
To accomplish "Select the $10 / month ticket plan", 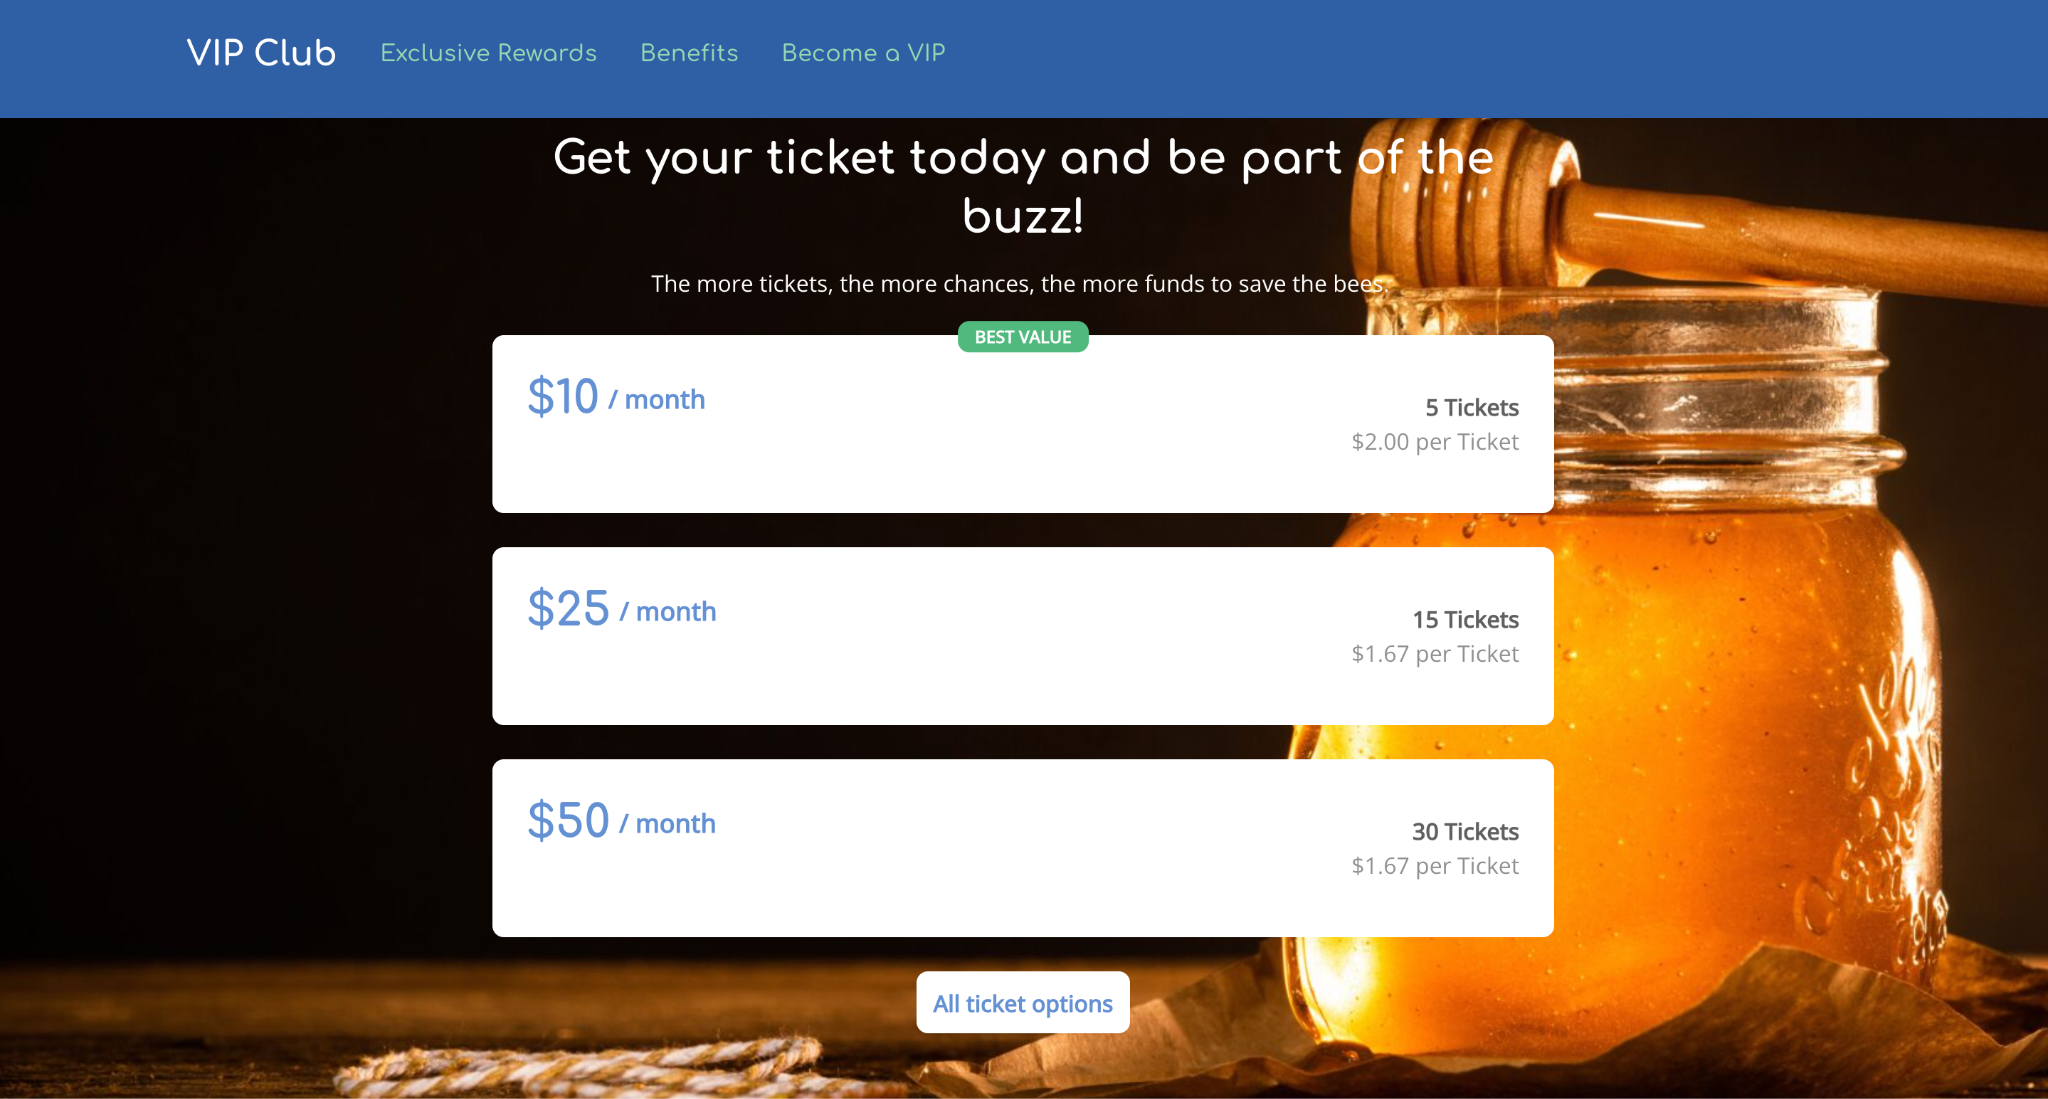I will pos(1022,424).
